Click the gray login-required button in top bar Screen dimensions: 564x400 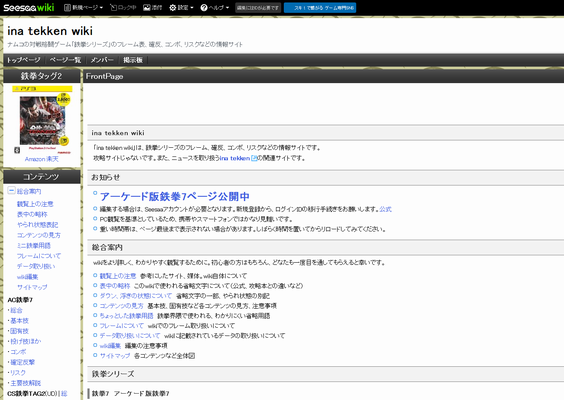click(258, 8)
